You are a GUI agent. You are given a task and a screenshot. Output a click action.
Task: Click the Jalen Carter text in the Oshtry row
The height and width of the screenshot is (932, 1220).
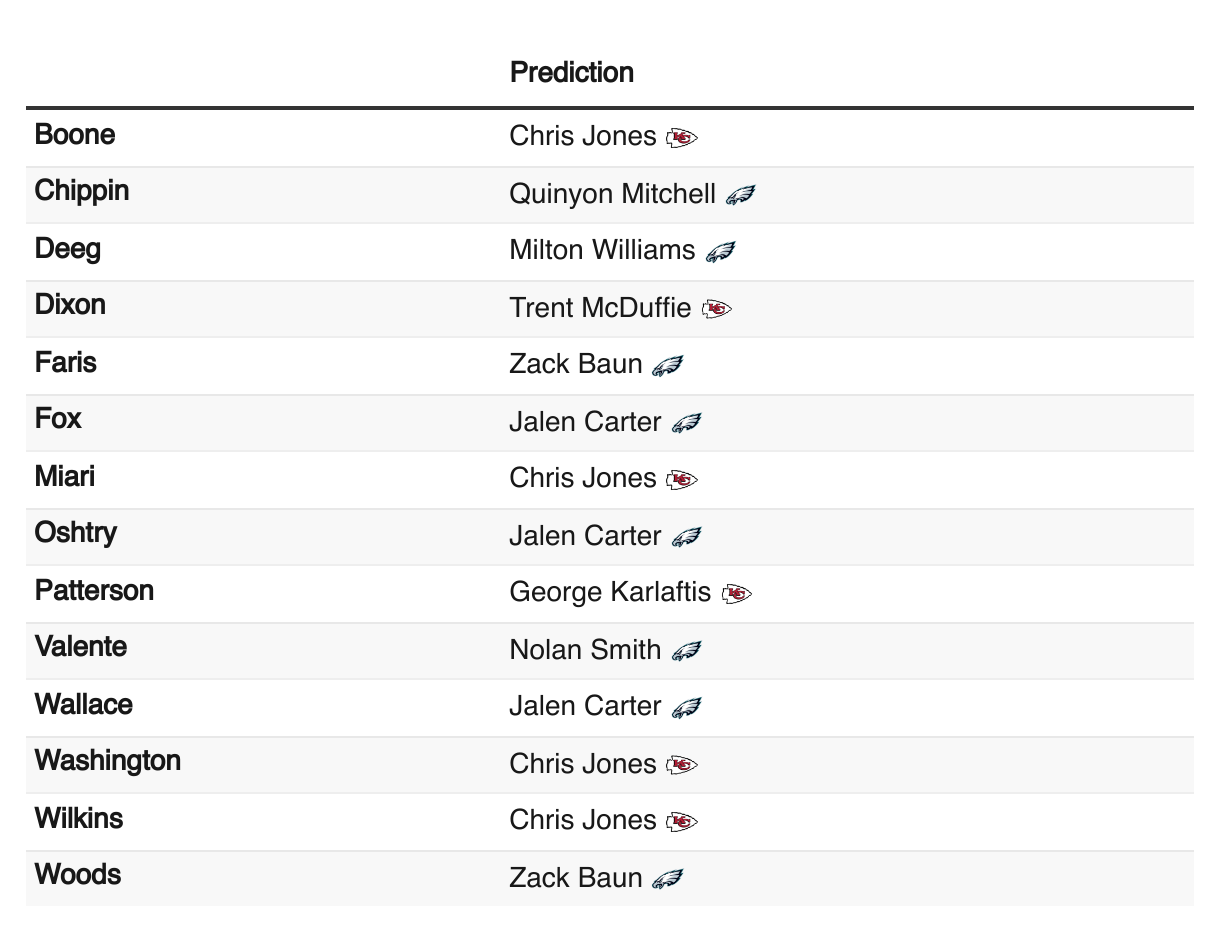[585, 536]
